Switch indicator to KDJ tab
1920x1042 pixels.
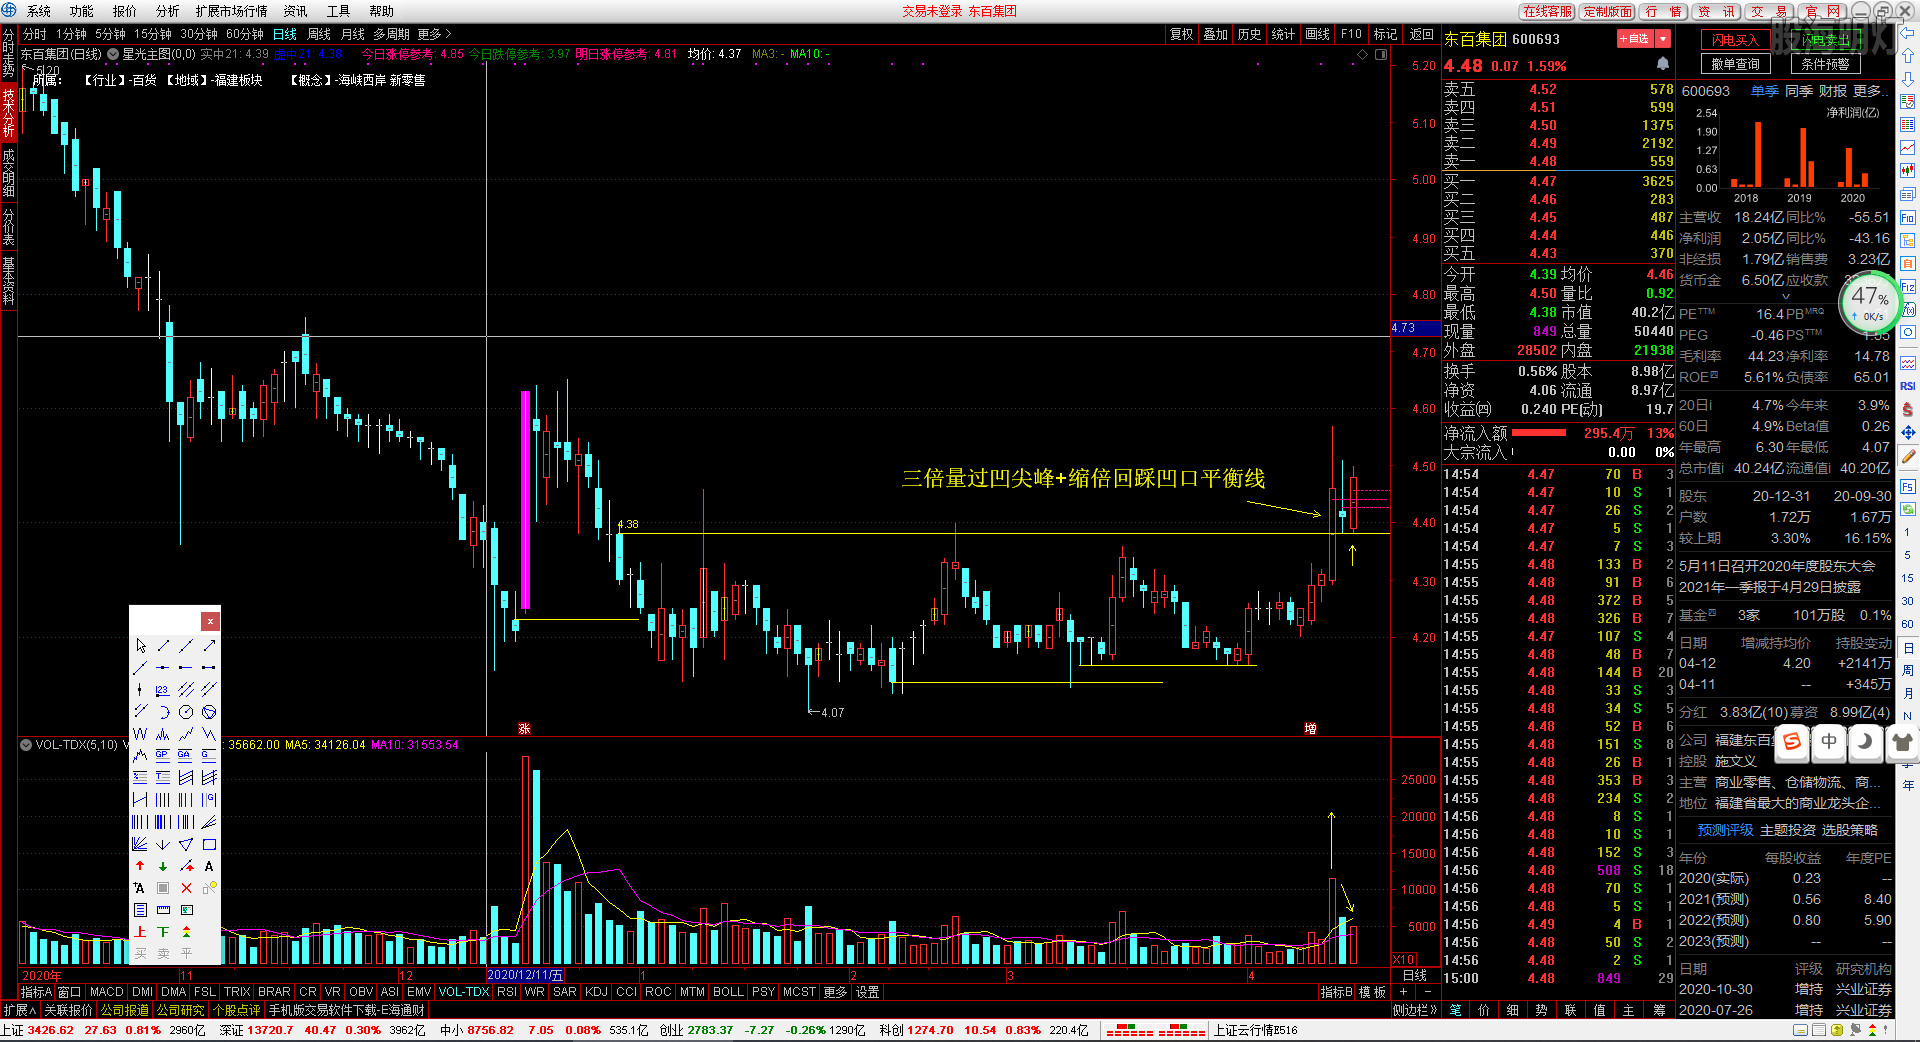[596, 992]
